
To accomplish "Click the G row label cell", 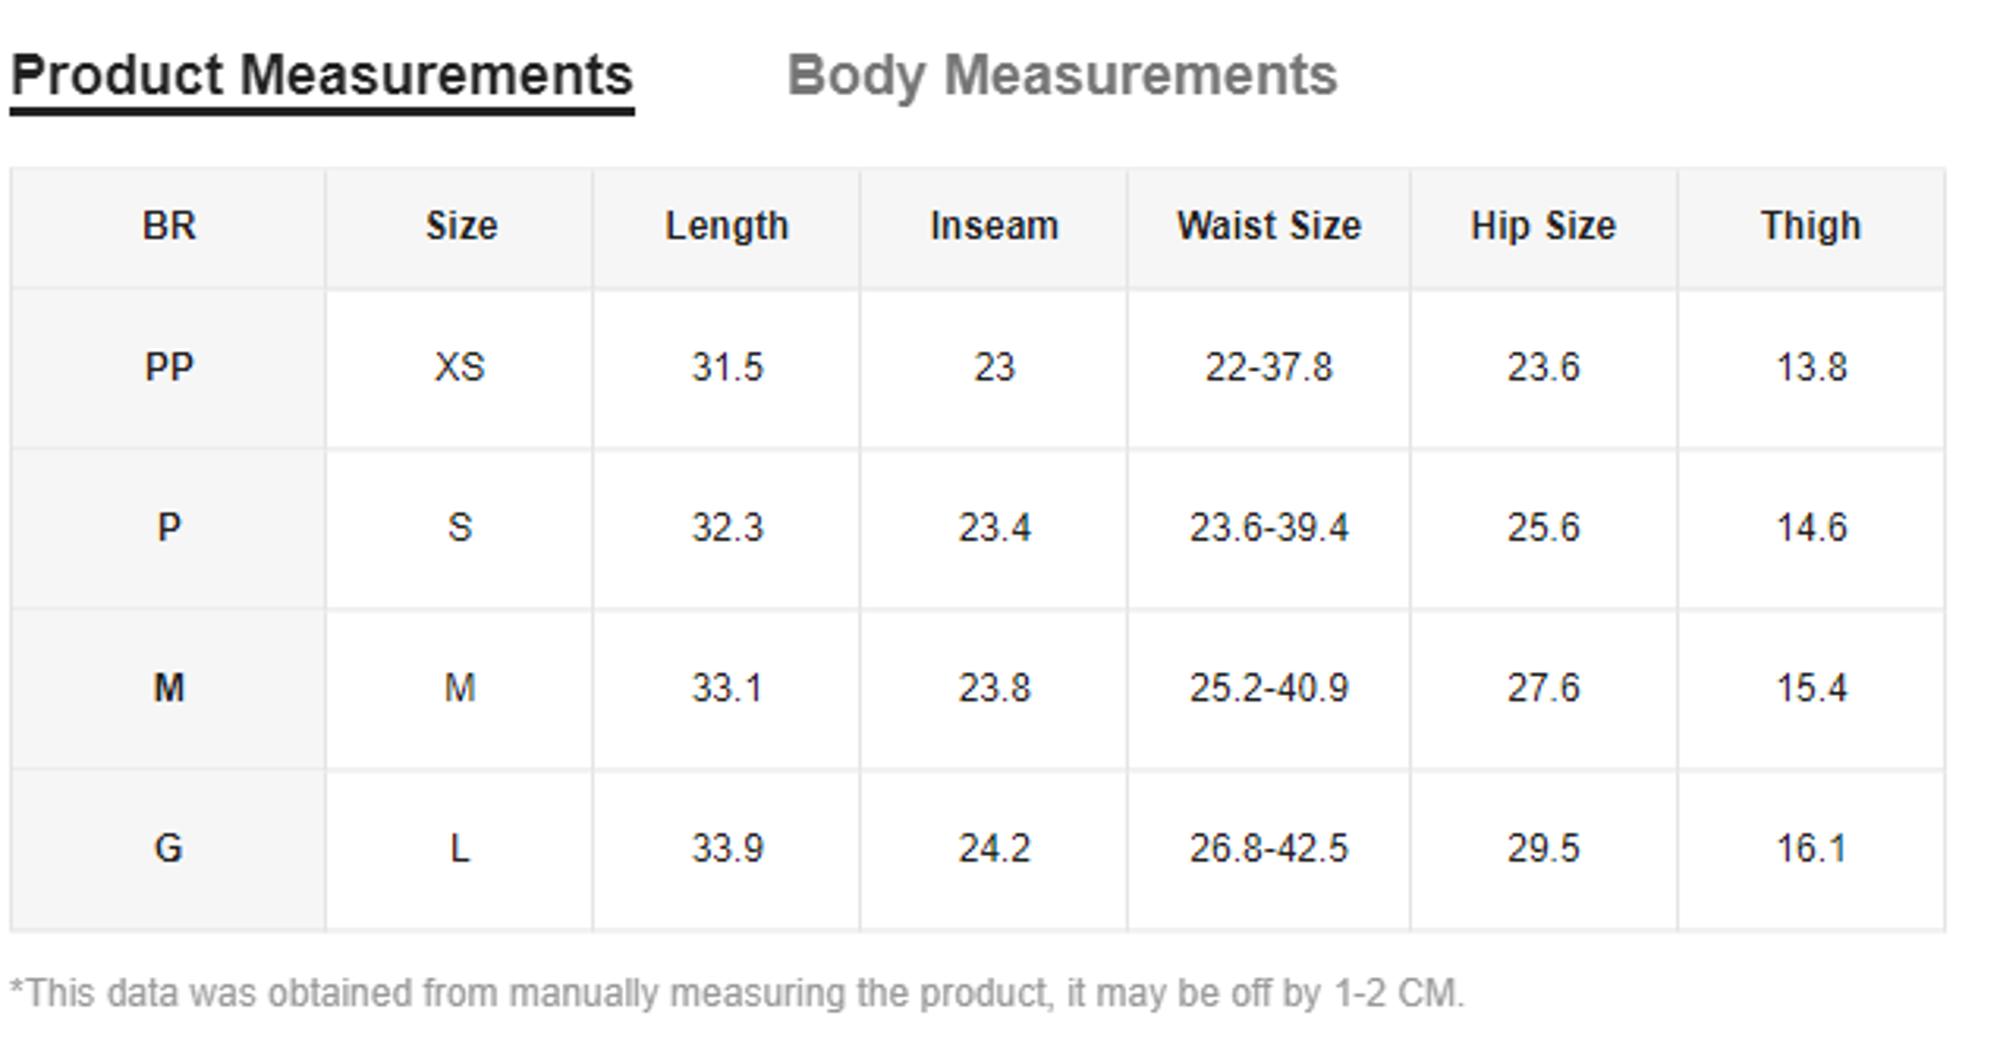I will click(168, 849).
